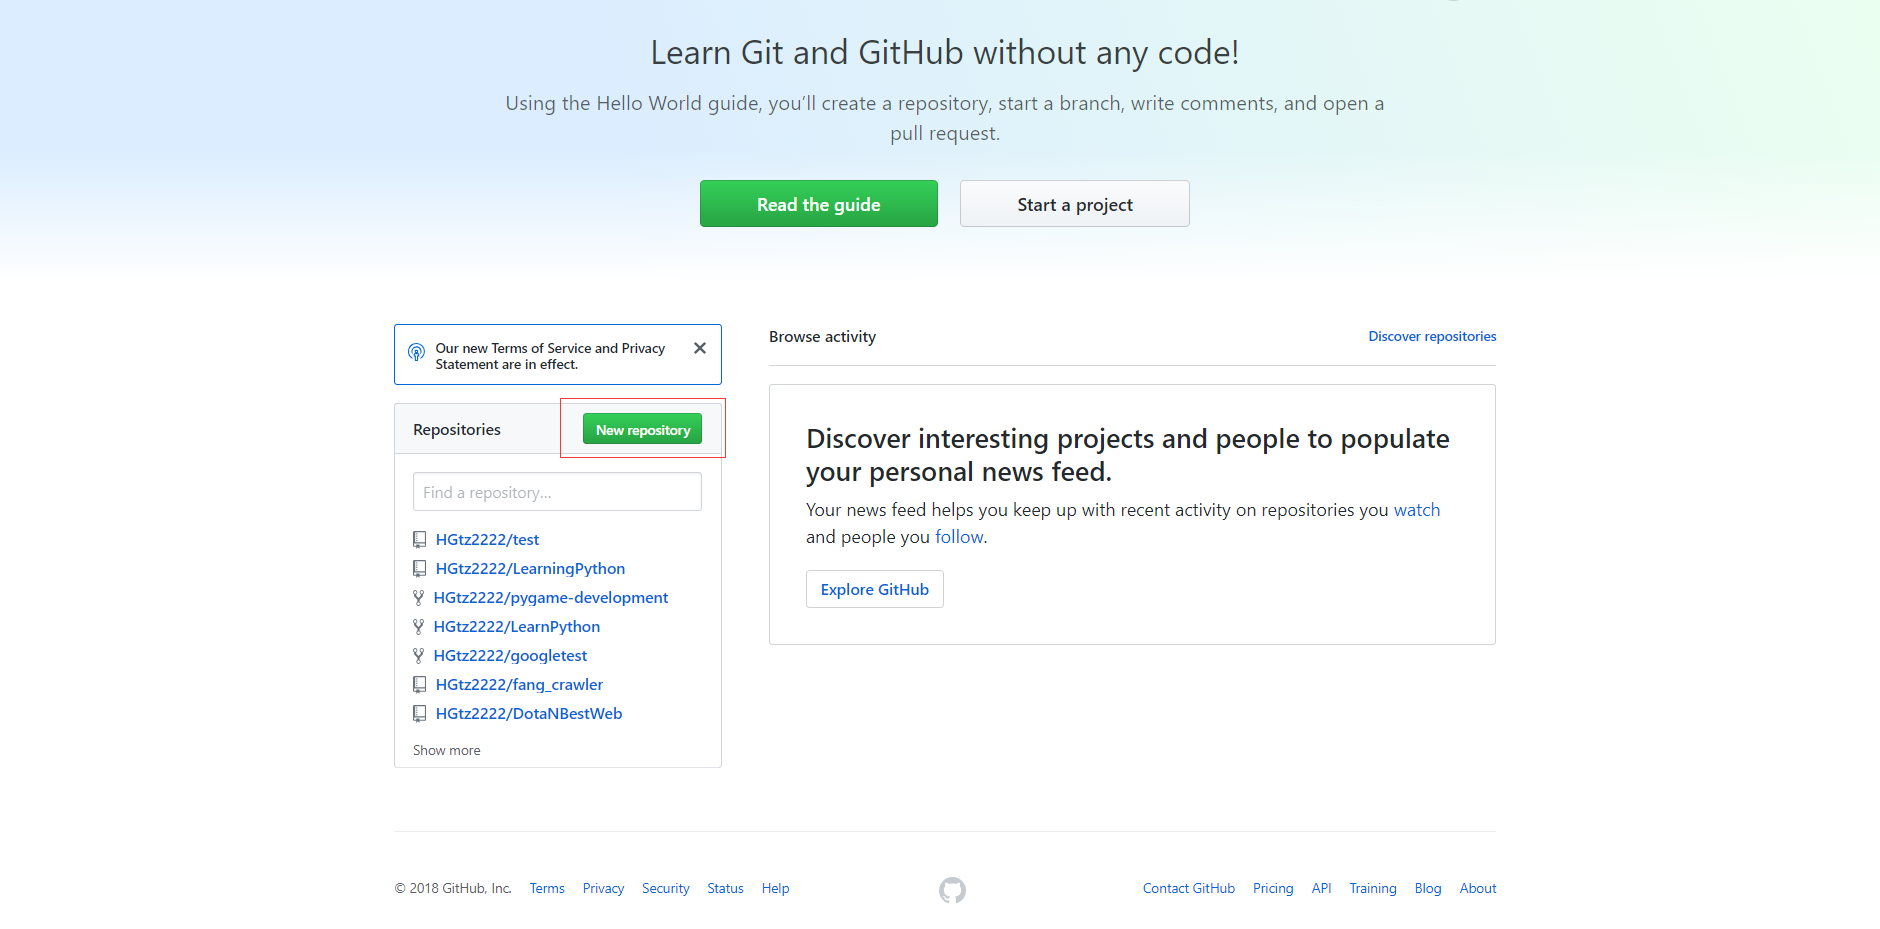The image size is (1880, 929).
Task: Click repo icon beside HGtz2222/fang_crawler
Action: pyautogui.click(x=420, y=685)
